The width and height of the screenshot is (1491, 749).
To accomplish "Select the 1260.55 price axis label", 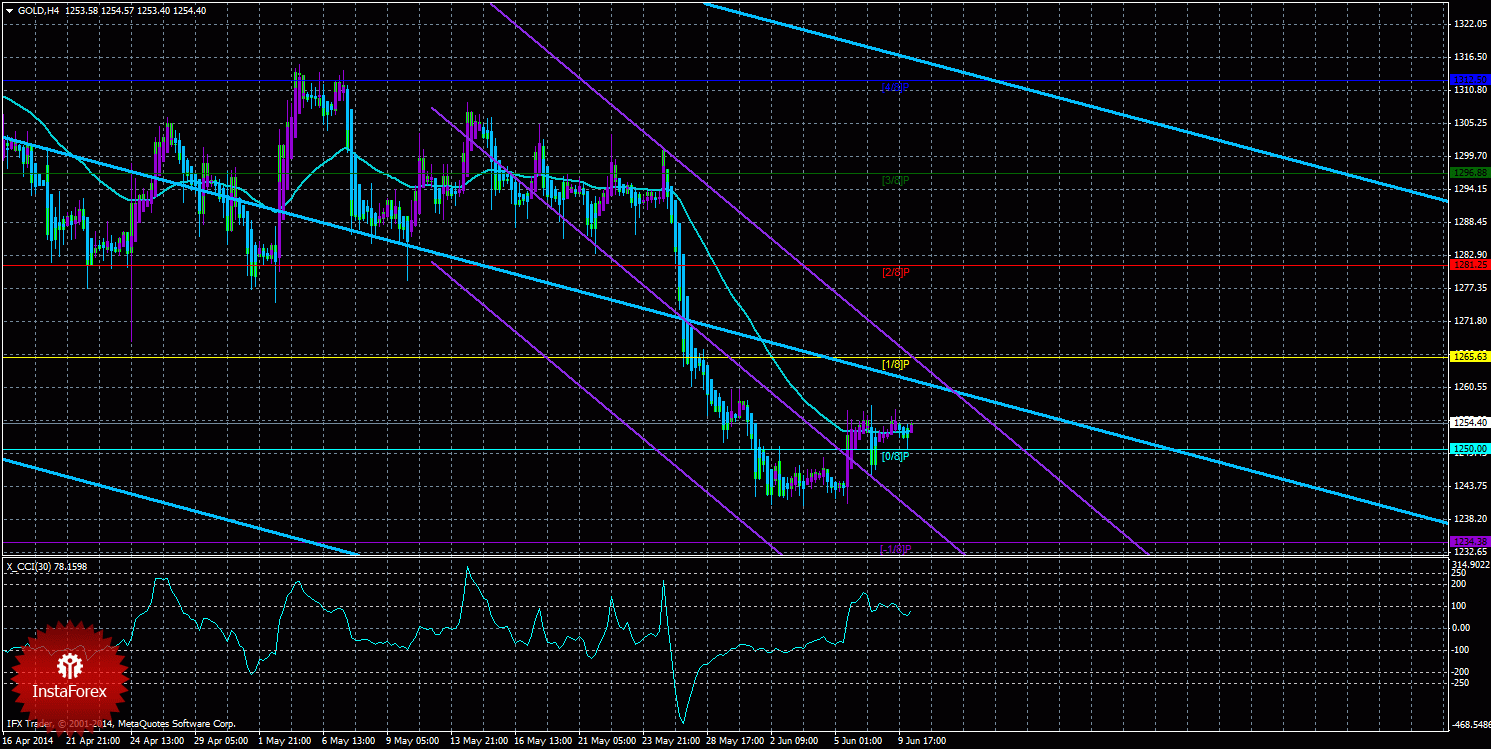I will point(1471,387).
